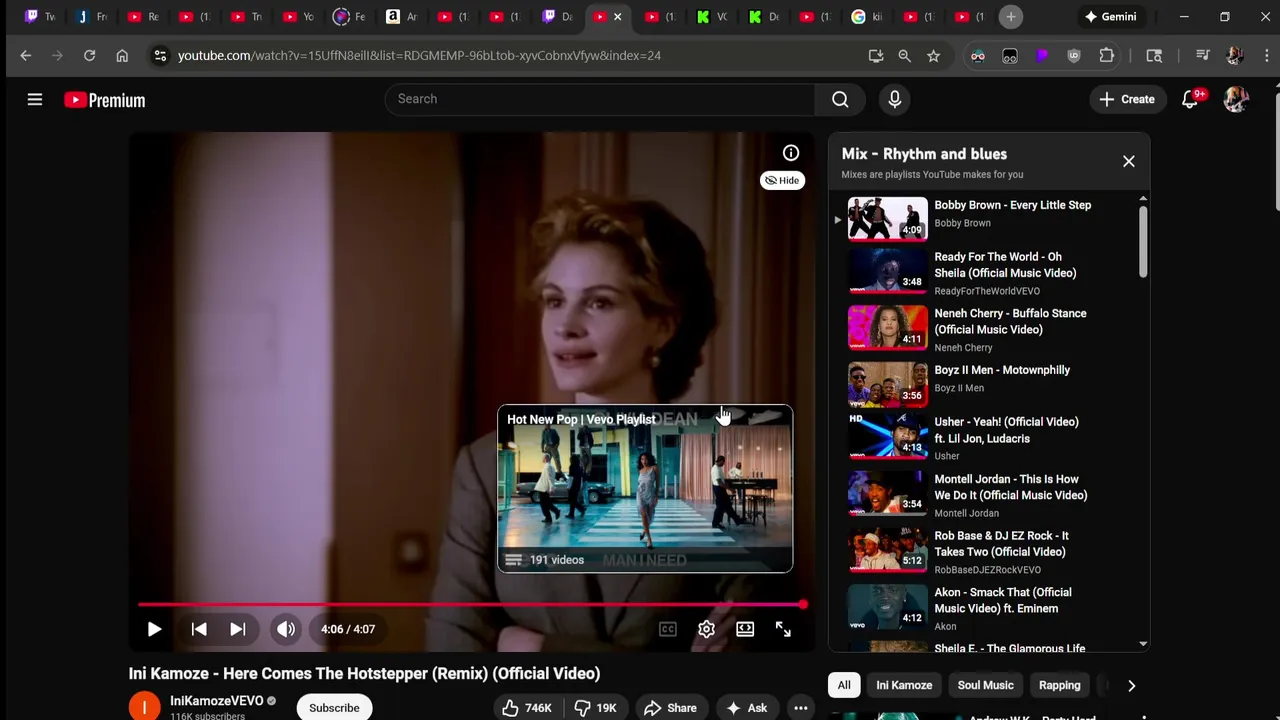Open the browser side panel icon
Image resolution: width=1280 pixels, height=720 pixels.
coord(1154,56)
